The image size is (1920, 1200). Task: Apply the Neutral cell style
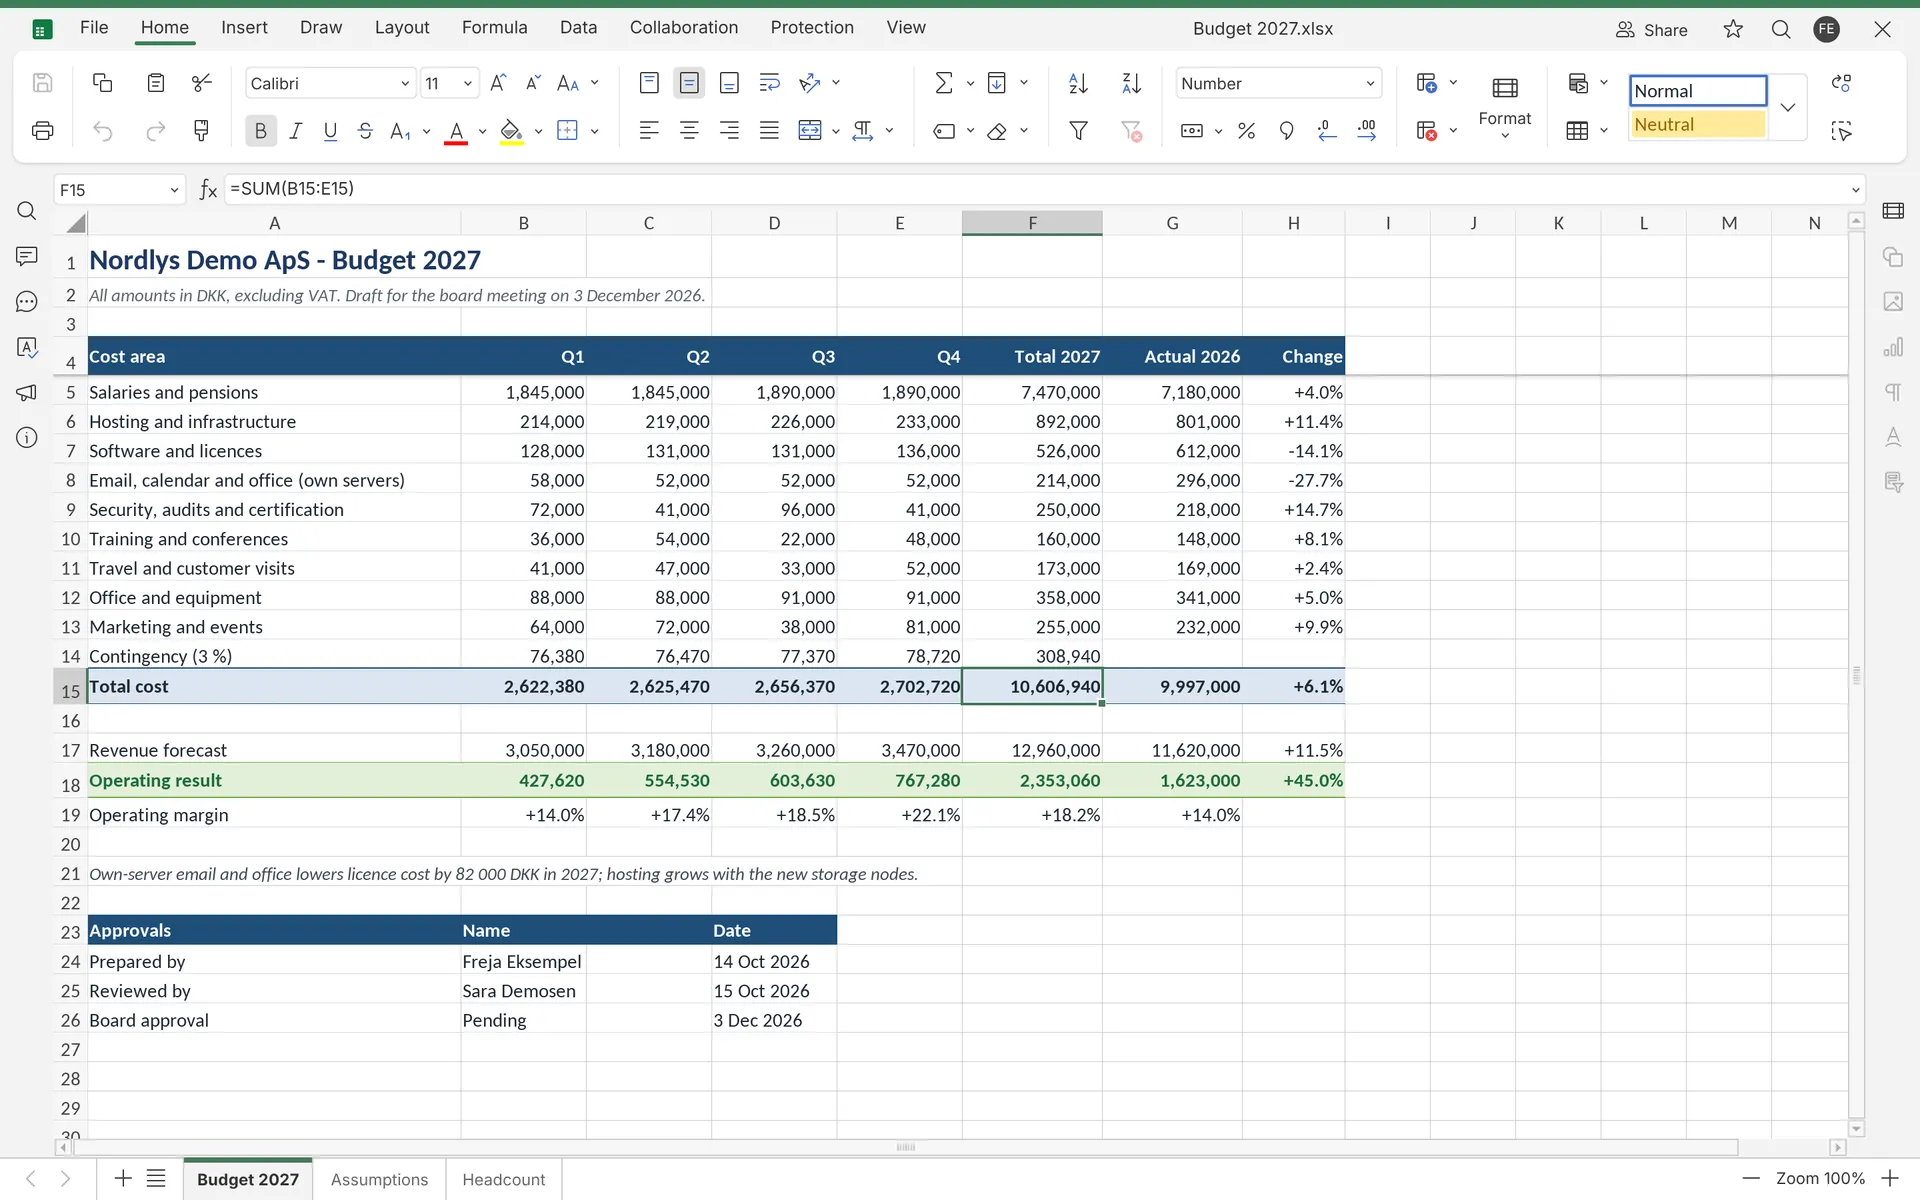1698,124
